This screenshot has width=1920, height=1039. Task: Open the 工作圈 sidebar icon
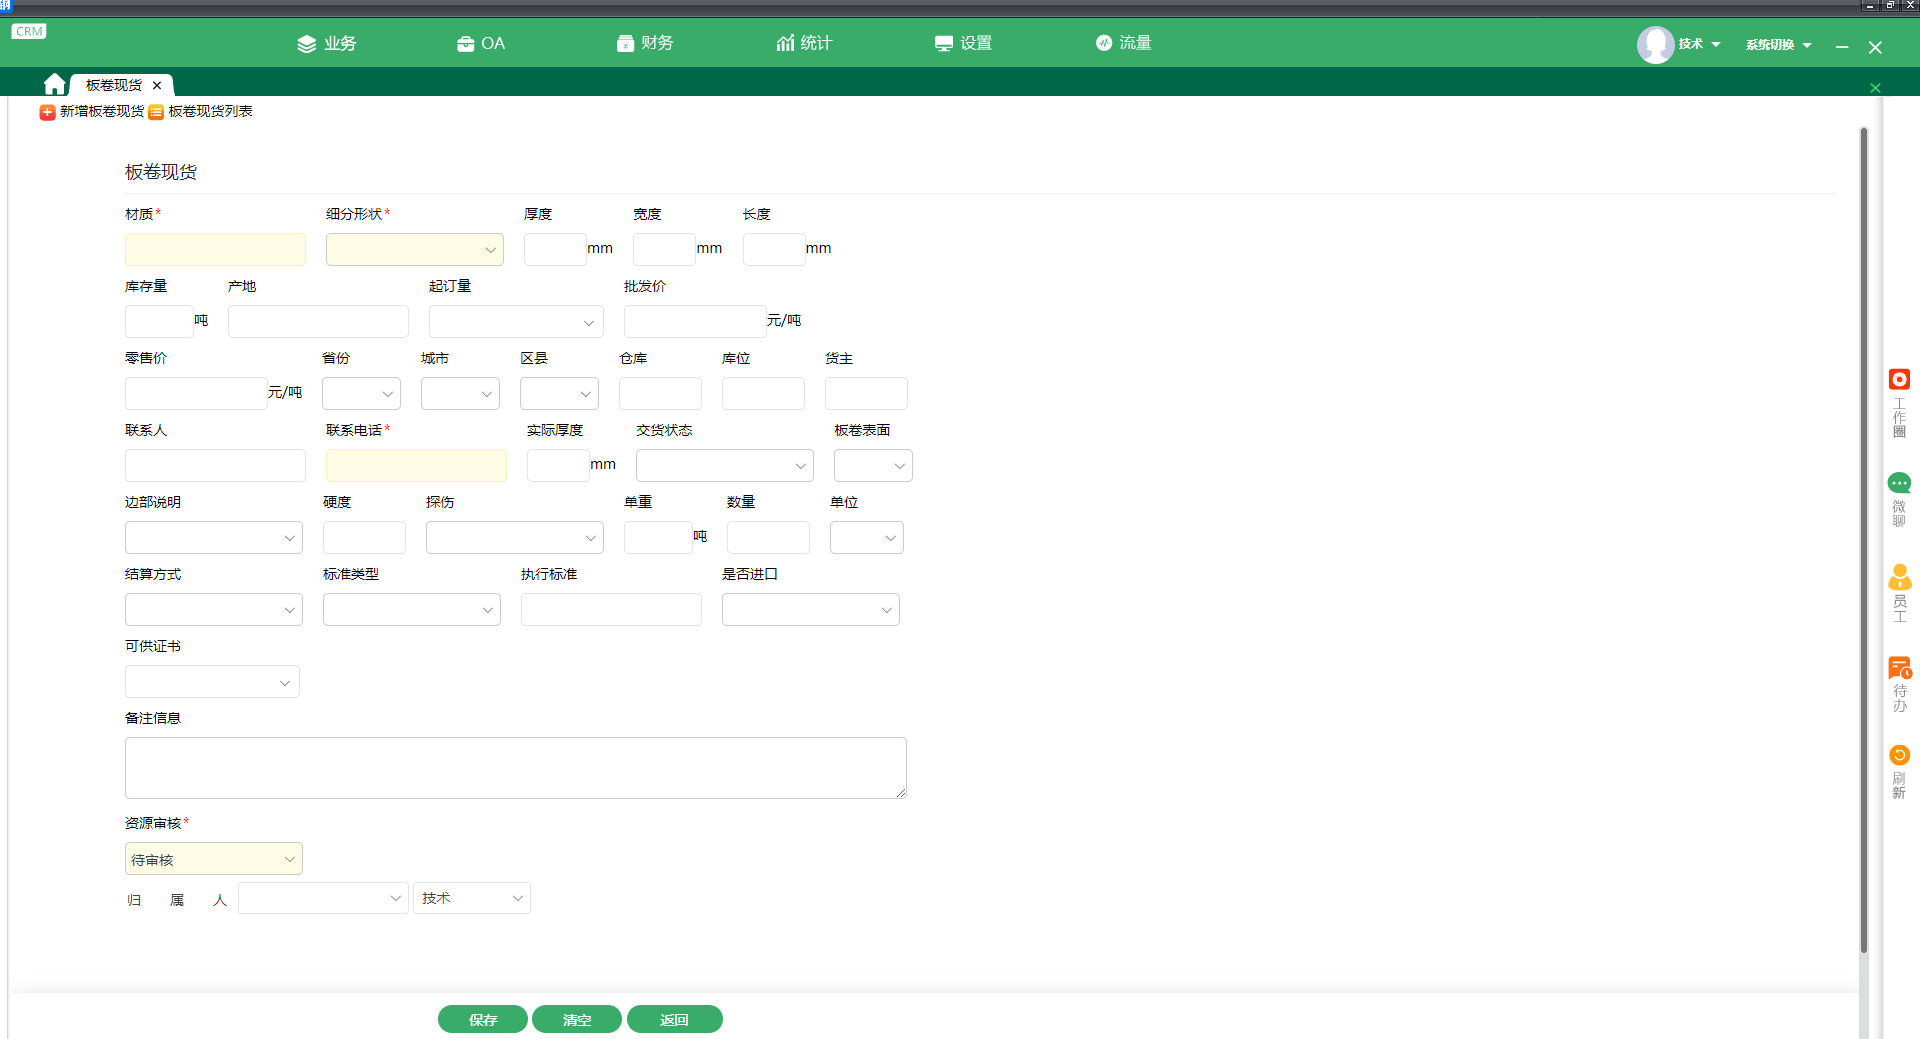(1899, 380)
